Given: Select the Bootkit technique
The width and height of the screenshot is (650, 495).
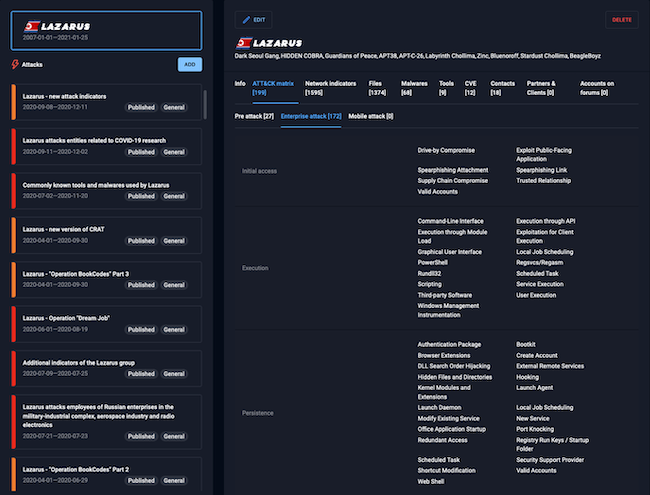Looking at the screenshot, I should pyautogui.click(x=526, y=345).
